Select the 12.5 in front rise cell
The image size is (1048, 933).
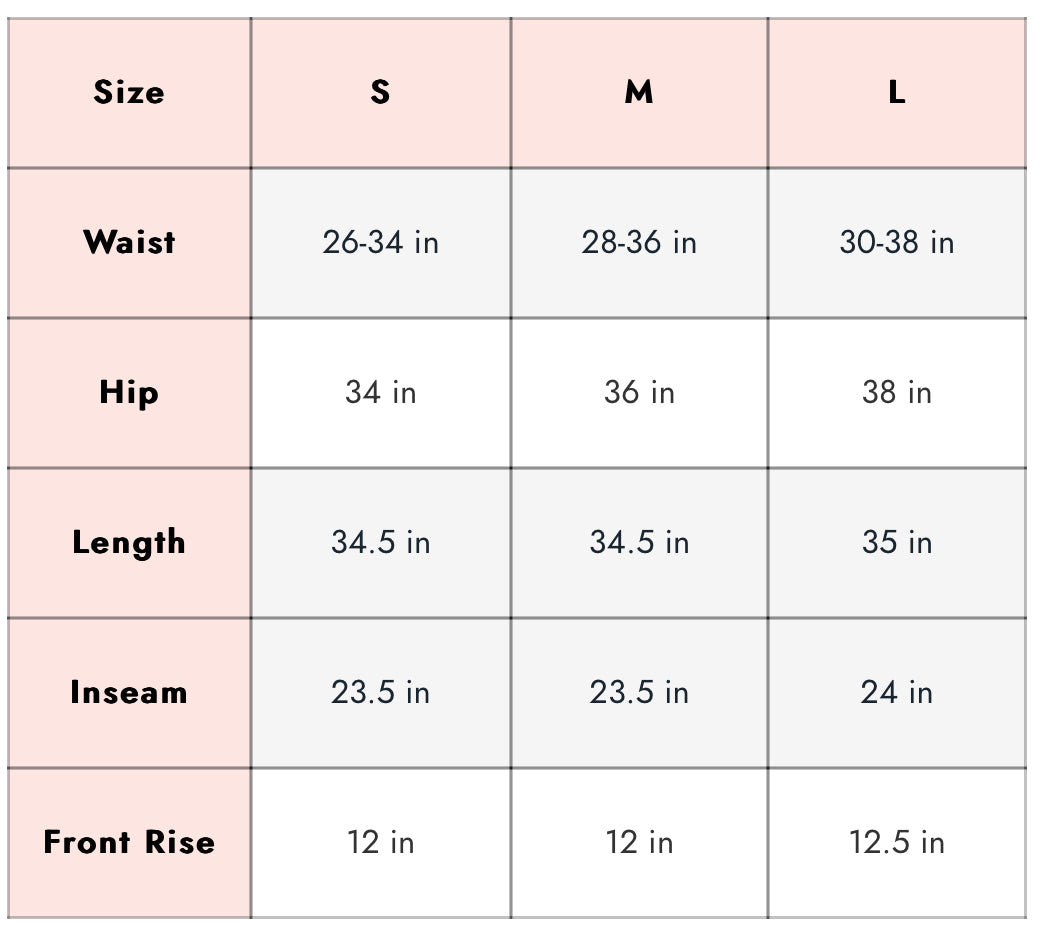click(x=897, y=842)
